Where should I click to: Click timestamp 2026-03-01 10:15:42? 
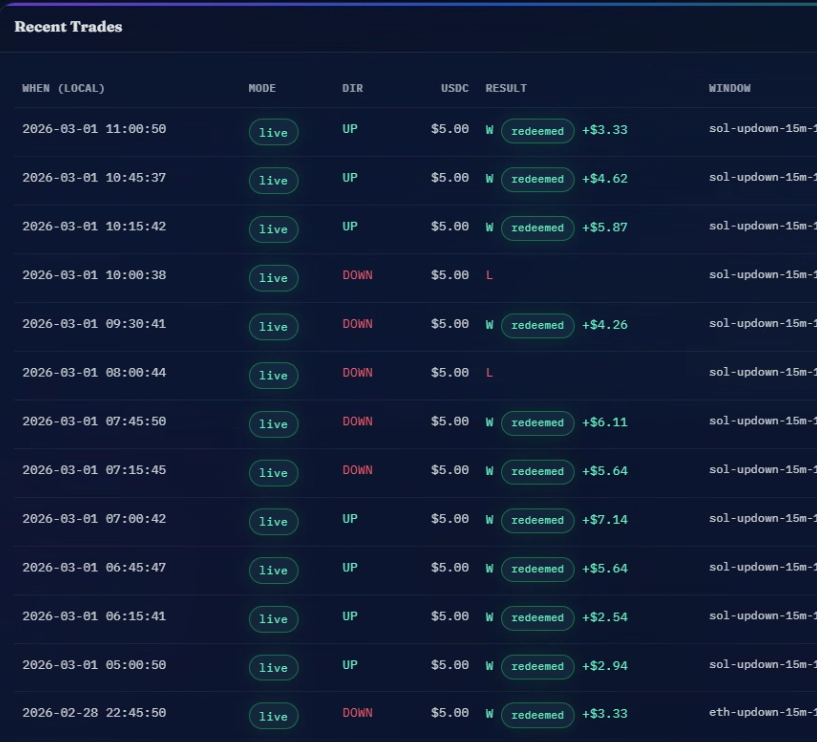click(94, 226)
